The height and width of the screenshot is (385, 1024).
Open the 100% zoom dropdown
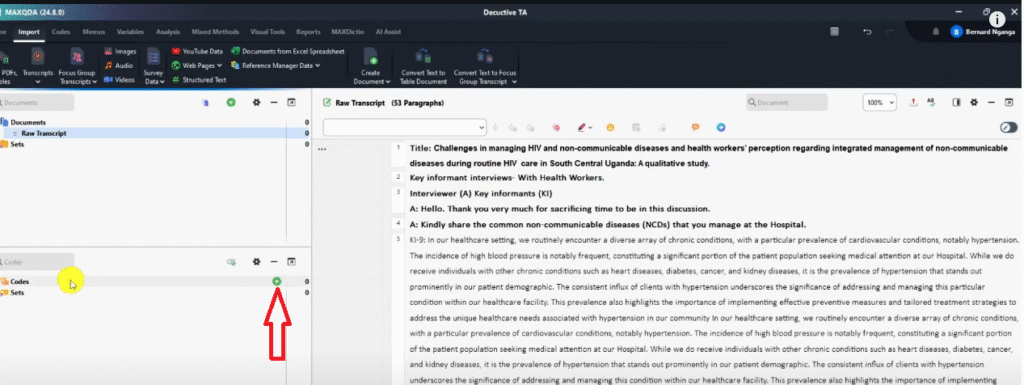[x=880, y=102]
